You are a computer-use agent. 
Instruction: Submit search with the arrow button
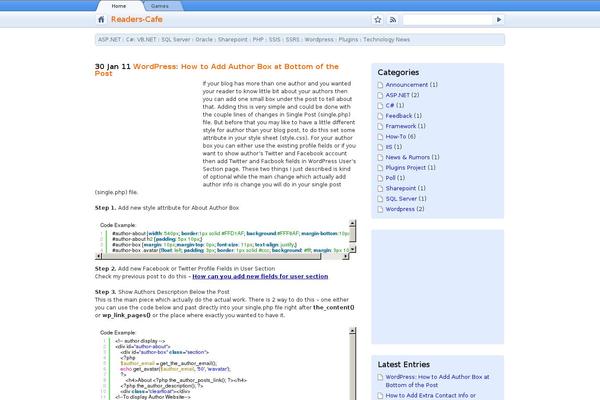tap(499, 20)
